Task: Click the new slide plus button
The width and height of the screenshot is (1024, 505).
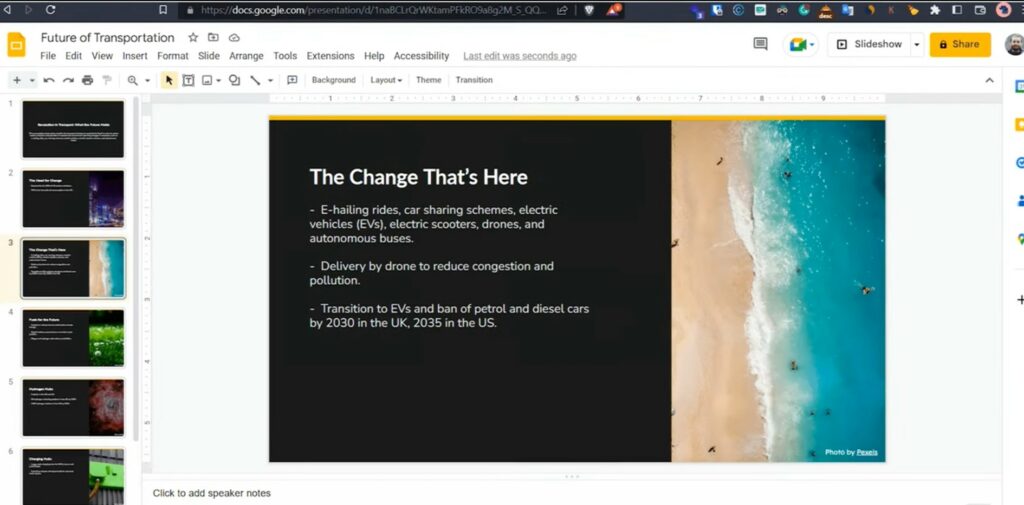Action: [17, 80]
